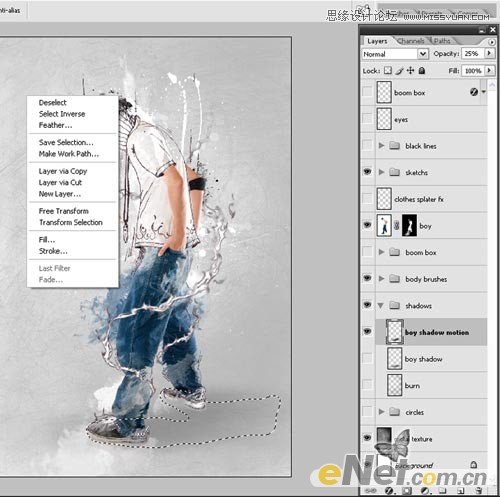This screenshot has width=500, height=497.
Task: Choose Fill... from context menu
Action: click(47, 239)
